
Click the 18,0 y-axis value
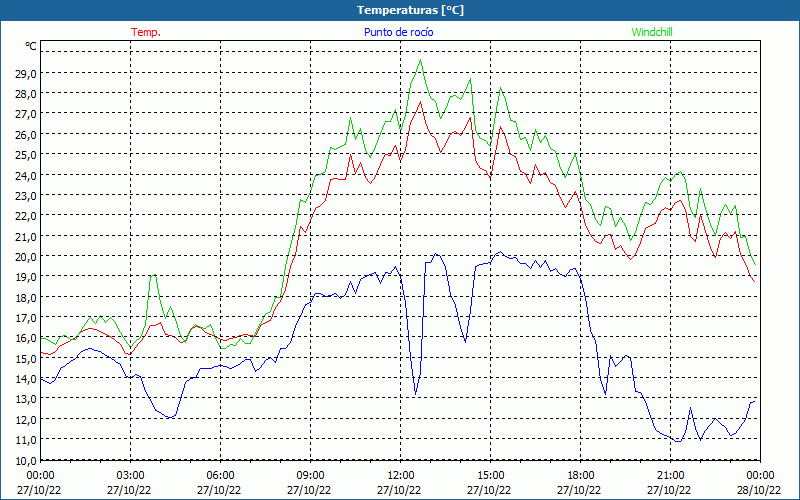[26, 297]
